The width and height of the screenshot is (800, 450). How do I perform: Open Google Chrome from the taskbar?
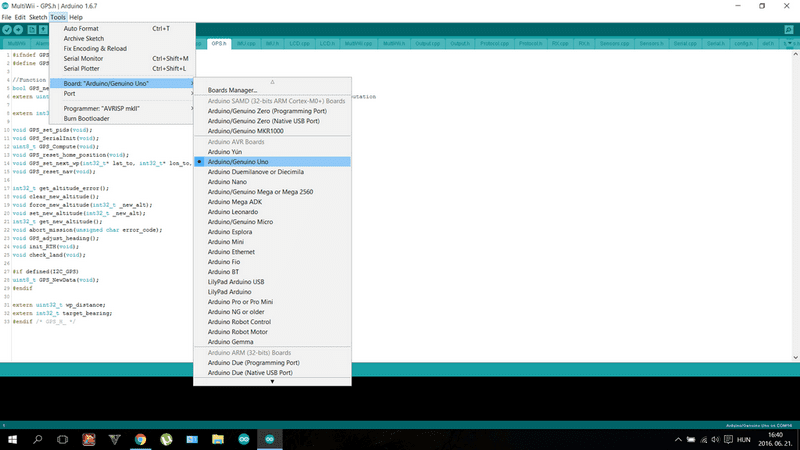pos(140,439)
